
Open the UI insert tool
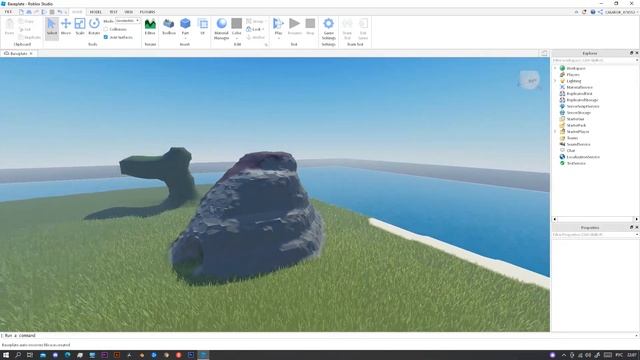[x=203, y=27]
